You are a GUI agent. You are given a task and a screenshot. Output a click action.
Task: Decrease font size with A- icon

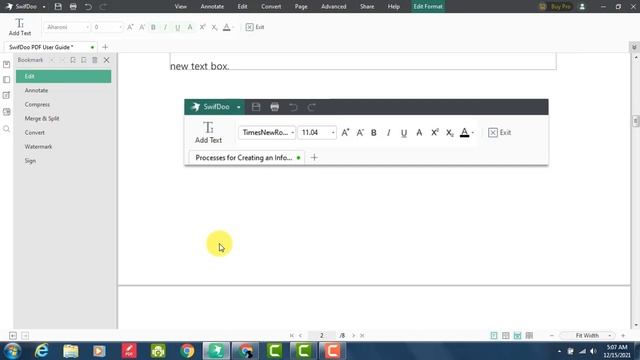pyautogui.click(x=142, y=27)
